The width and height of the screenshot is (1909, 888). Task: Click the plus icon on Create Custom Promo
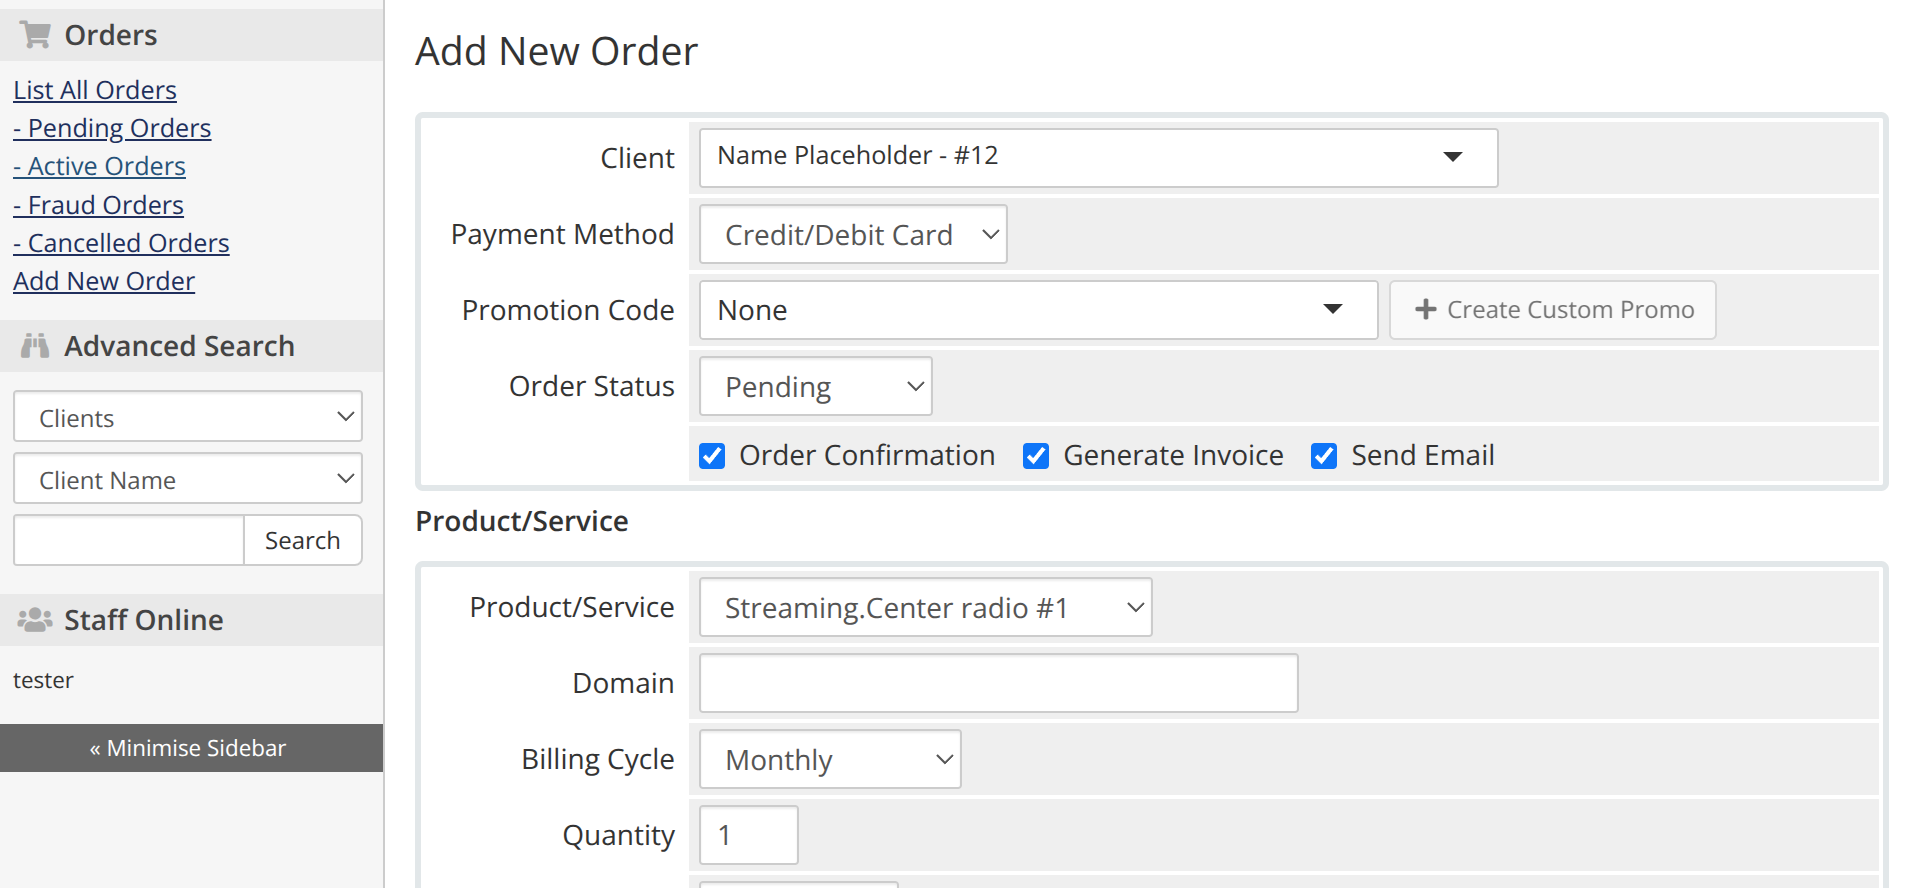(1425, 310)
